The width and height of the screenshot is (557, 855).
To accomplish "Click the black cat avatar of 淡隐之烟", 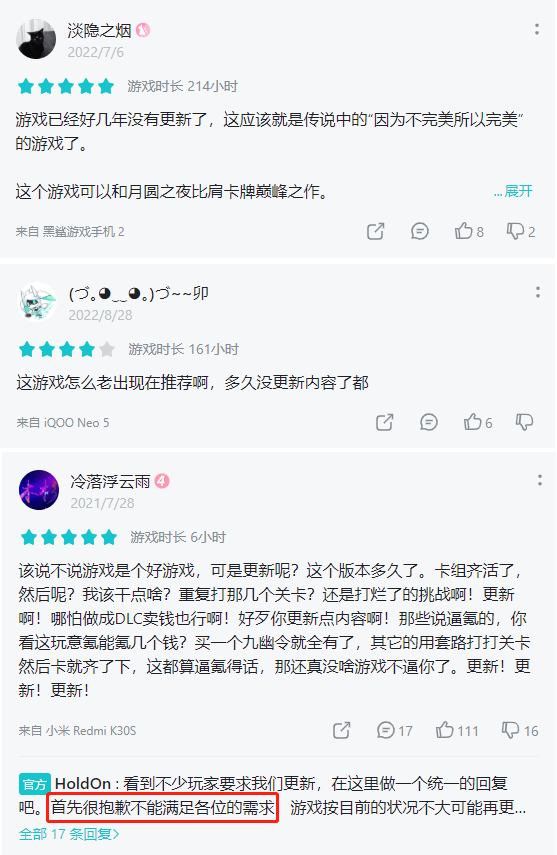I will [x=36, y=39].
